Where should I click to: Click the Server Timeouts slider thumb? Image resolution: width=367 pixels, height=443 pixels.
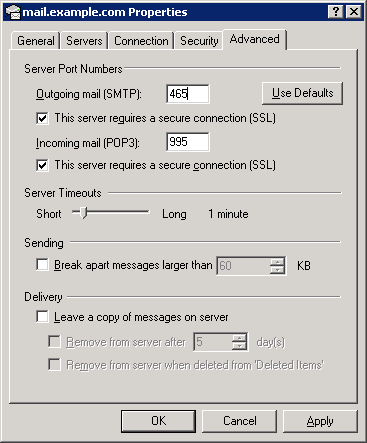pos(84,213)
